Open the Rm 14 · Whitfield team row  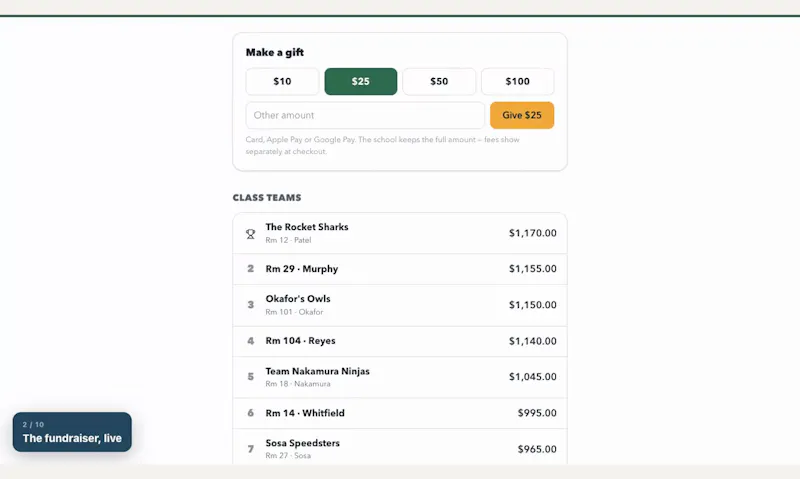pos(400,413)
